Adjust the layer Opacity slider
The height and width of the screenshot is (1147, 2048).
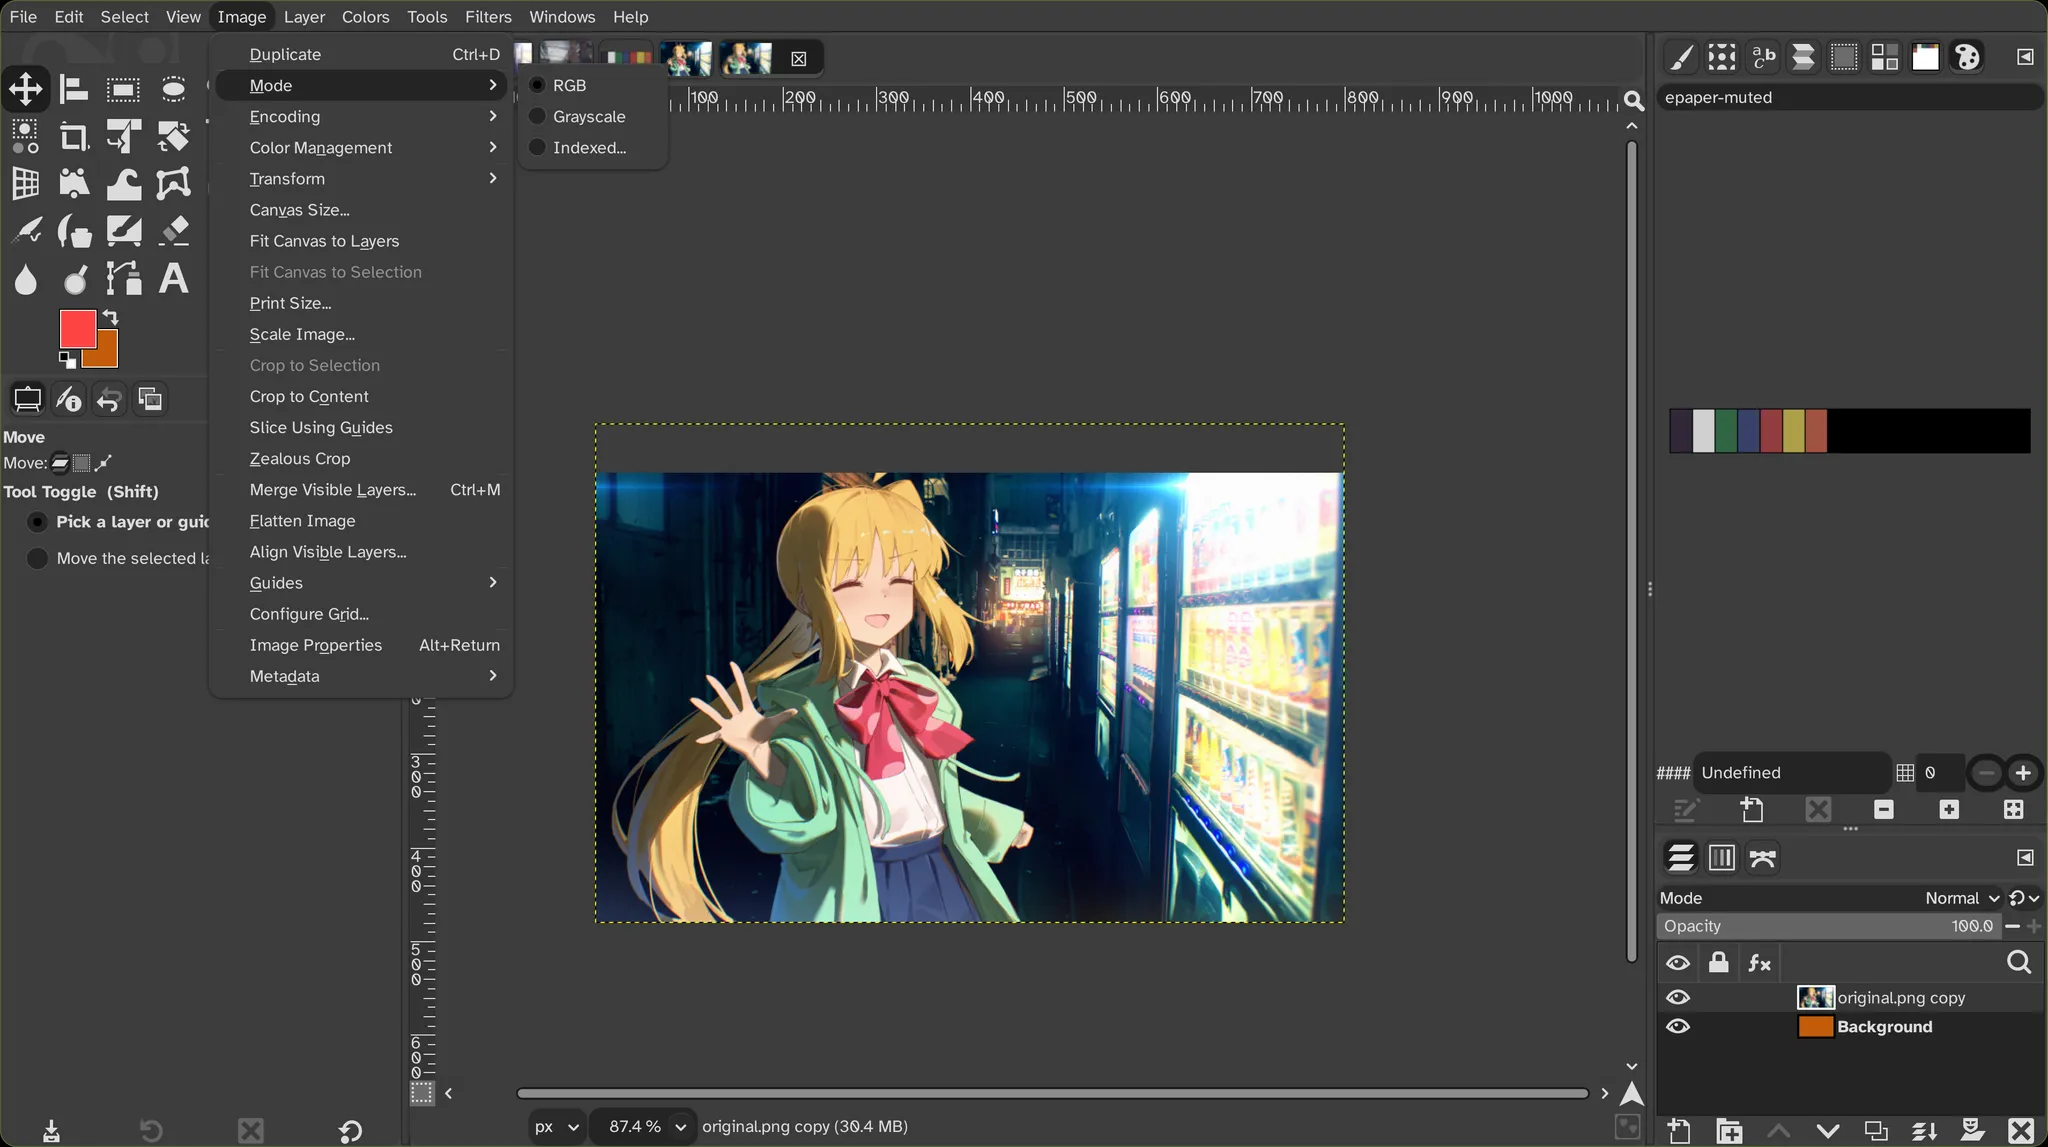[1829, 926]
